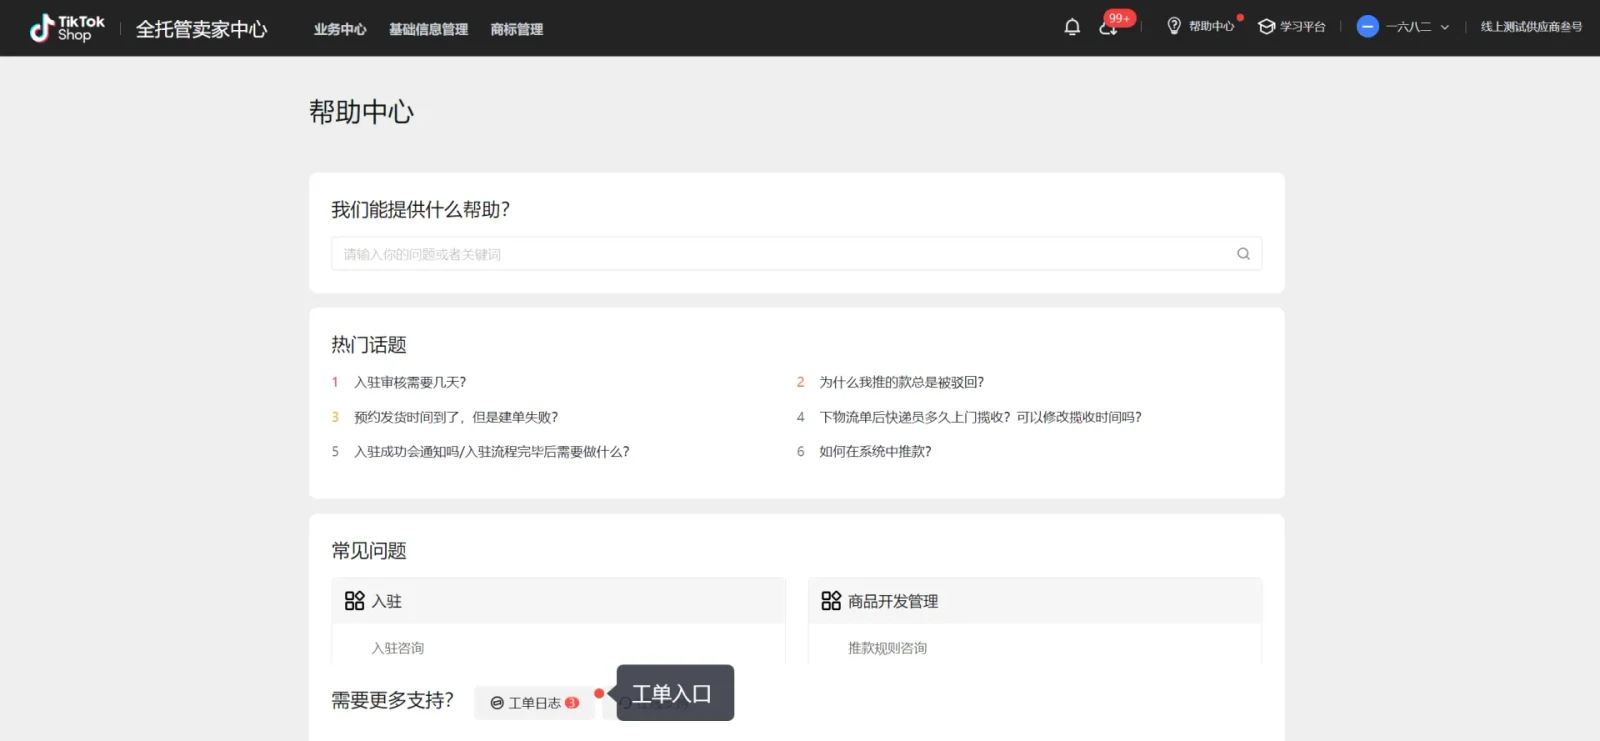Click the grid icon beside 入驻

(x=354, y=601)
